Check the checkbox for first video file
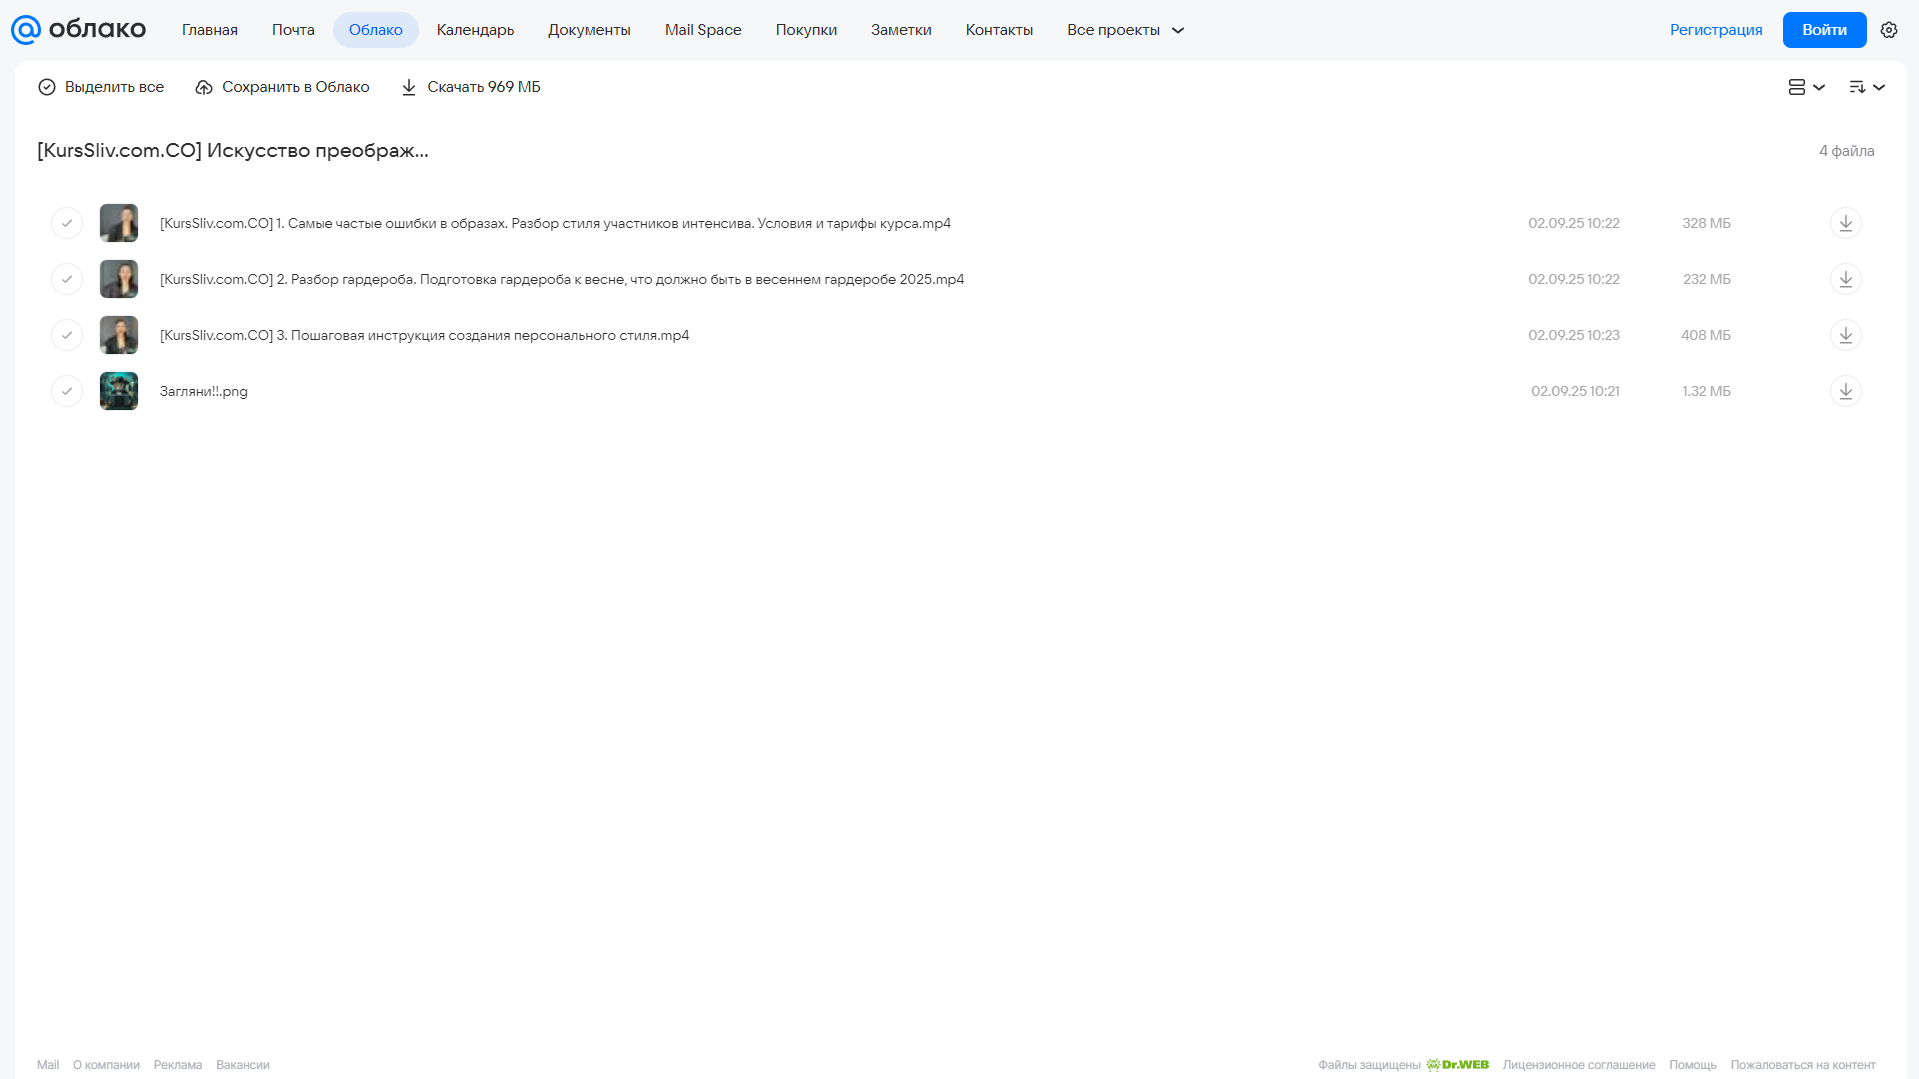Image resolution: width=1919 pixels, height=1079 pixels. point(67,223)
